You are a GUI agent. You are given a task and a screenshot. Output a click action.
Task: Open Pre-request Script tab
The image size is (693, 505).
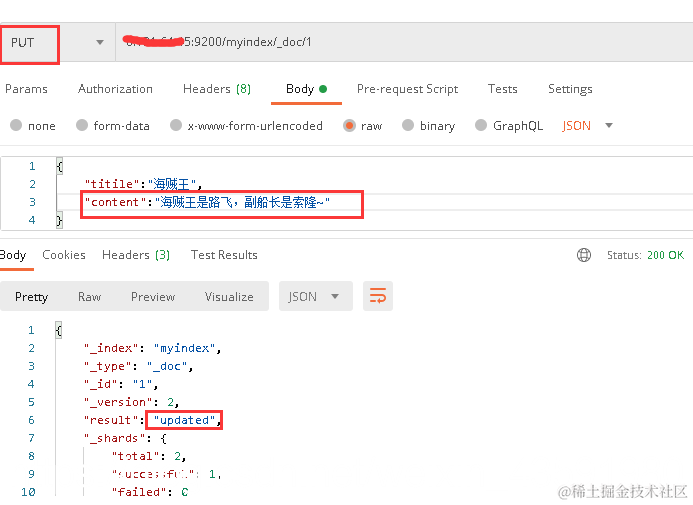click(x=407, y=89)
